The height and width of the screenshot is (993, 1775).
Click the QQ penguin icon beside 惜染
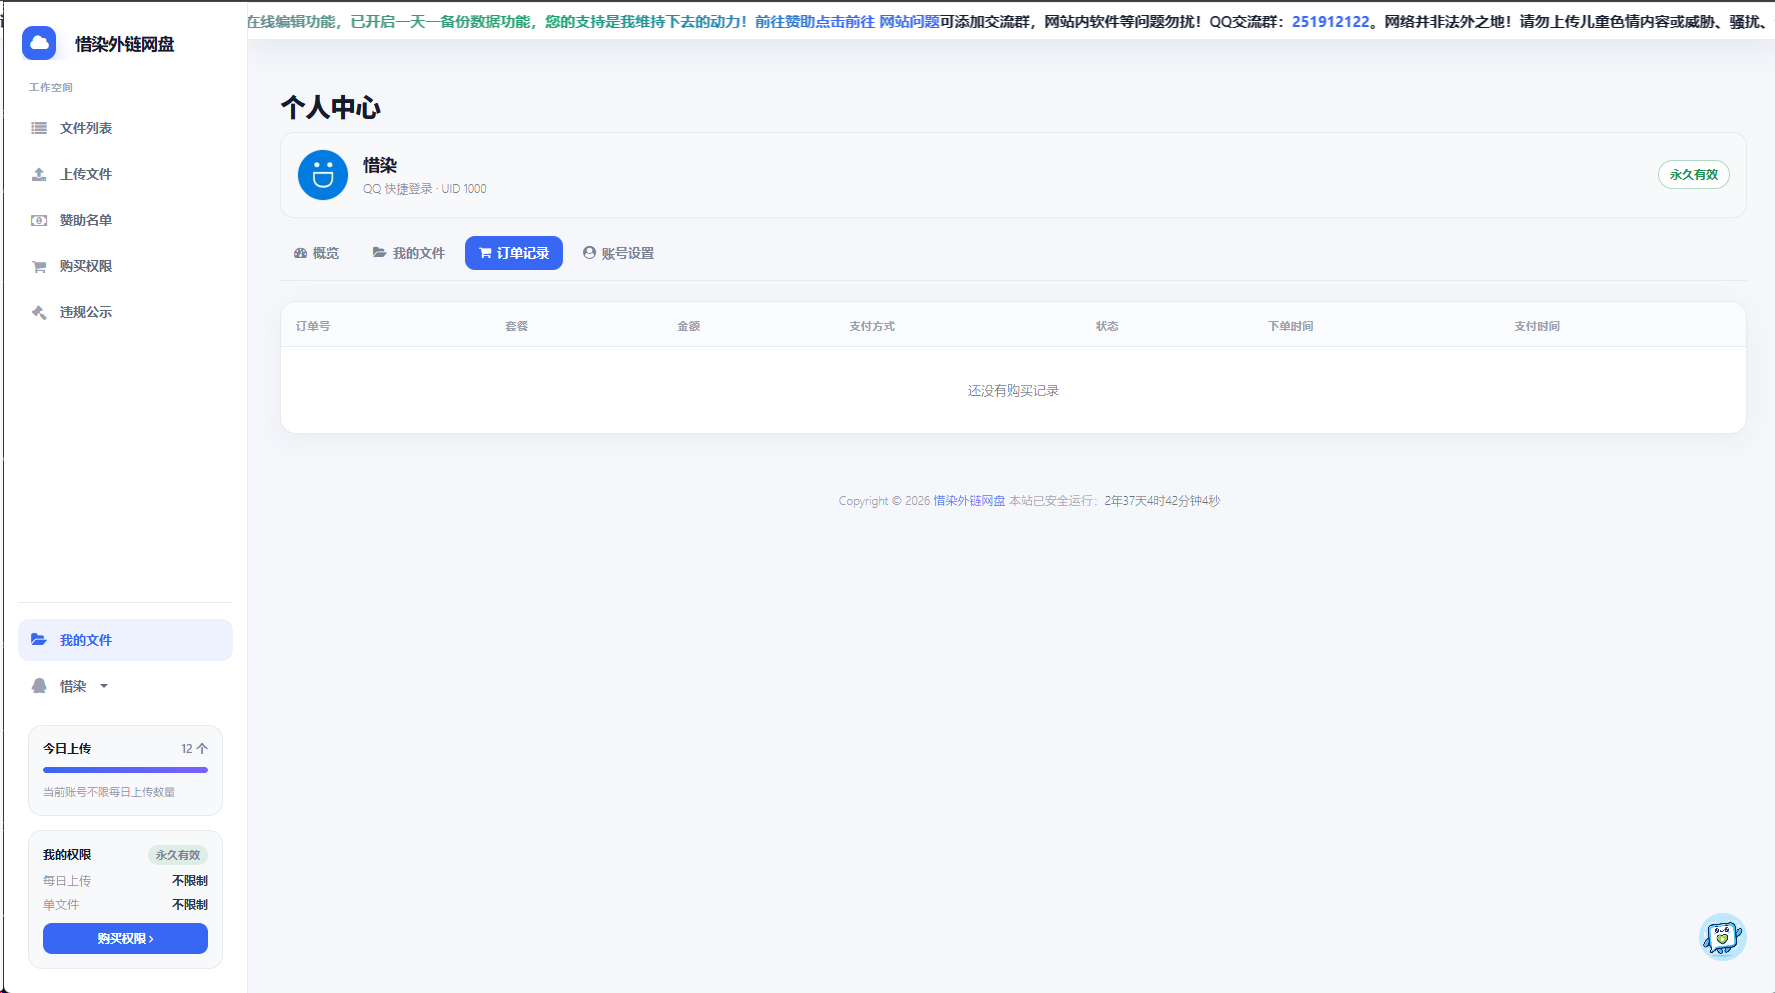[x=39, y=686]
